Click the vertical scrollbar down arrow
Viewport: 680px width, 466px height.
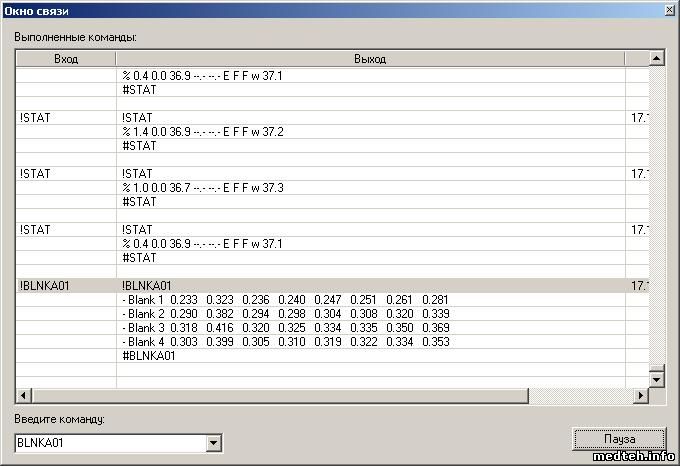[657, 379]
